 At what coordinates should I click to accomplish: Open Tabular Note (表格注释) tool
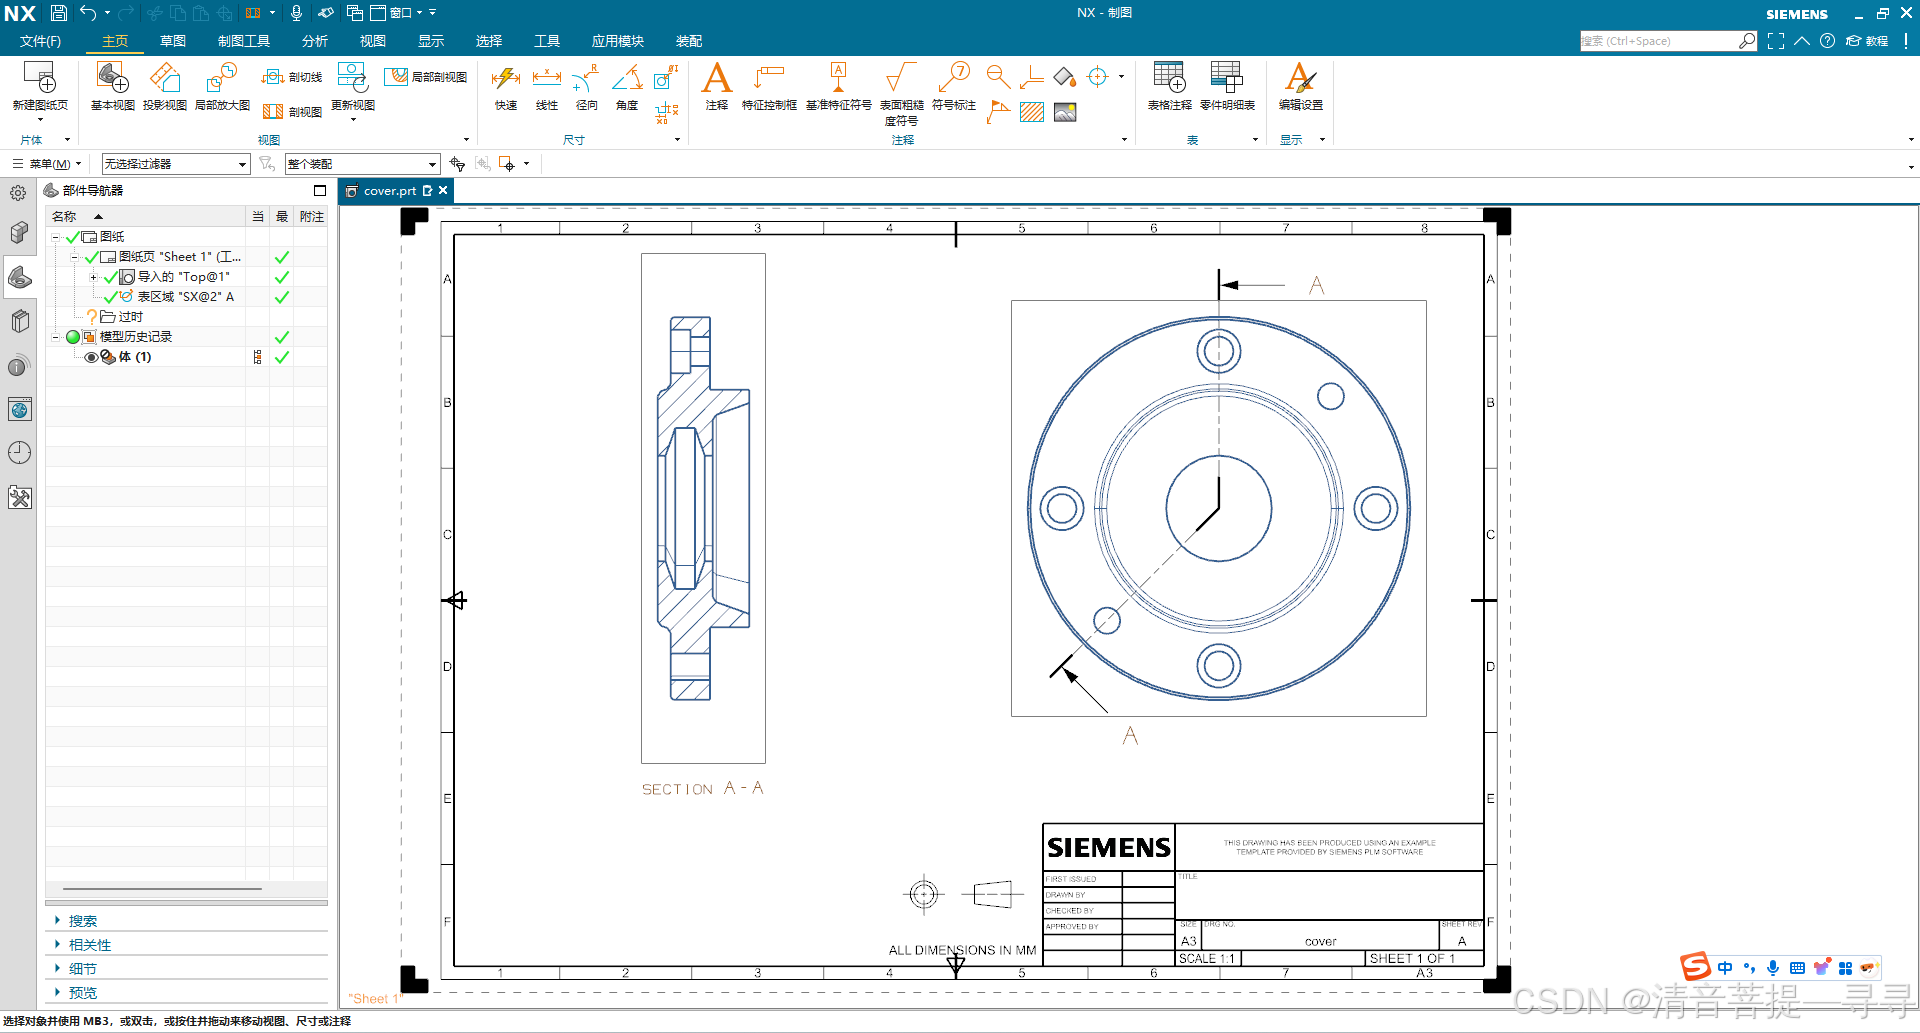[1169, 86]
